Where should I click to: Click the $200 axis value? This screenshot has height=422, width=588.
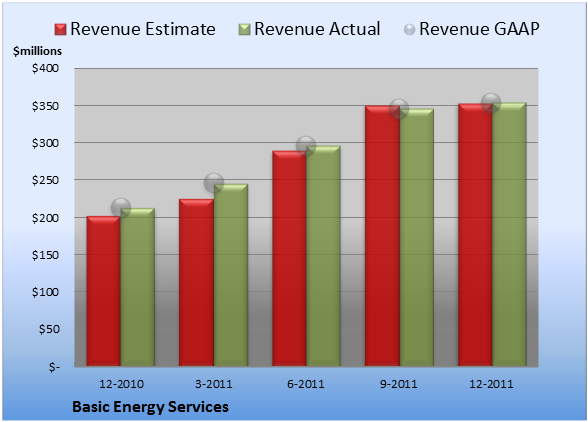pyautogui.click(x=45, y=218)
